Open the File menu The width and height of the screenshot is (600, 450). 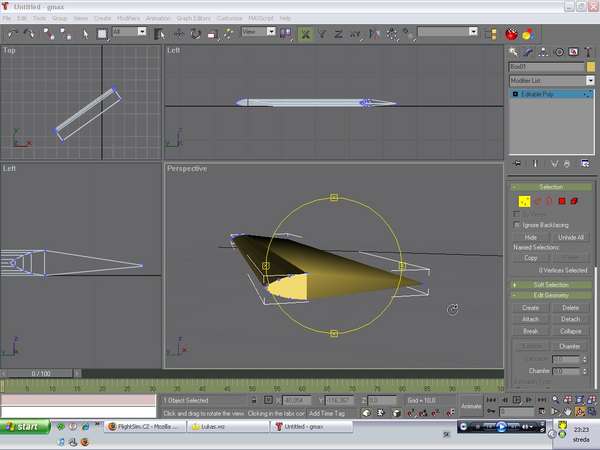pos(7,18)
